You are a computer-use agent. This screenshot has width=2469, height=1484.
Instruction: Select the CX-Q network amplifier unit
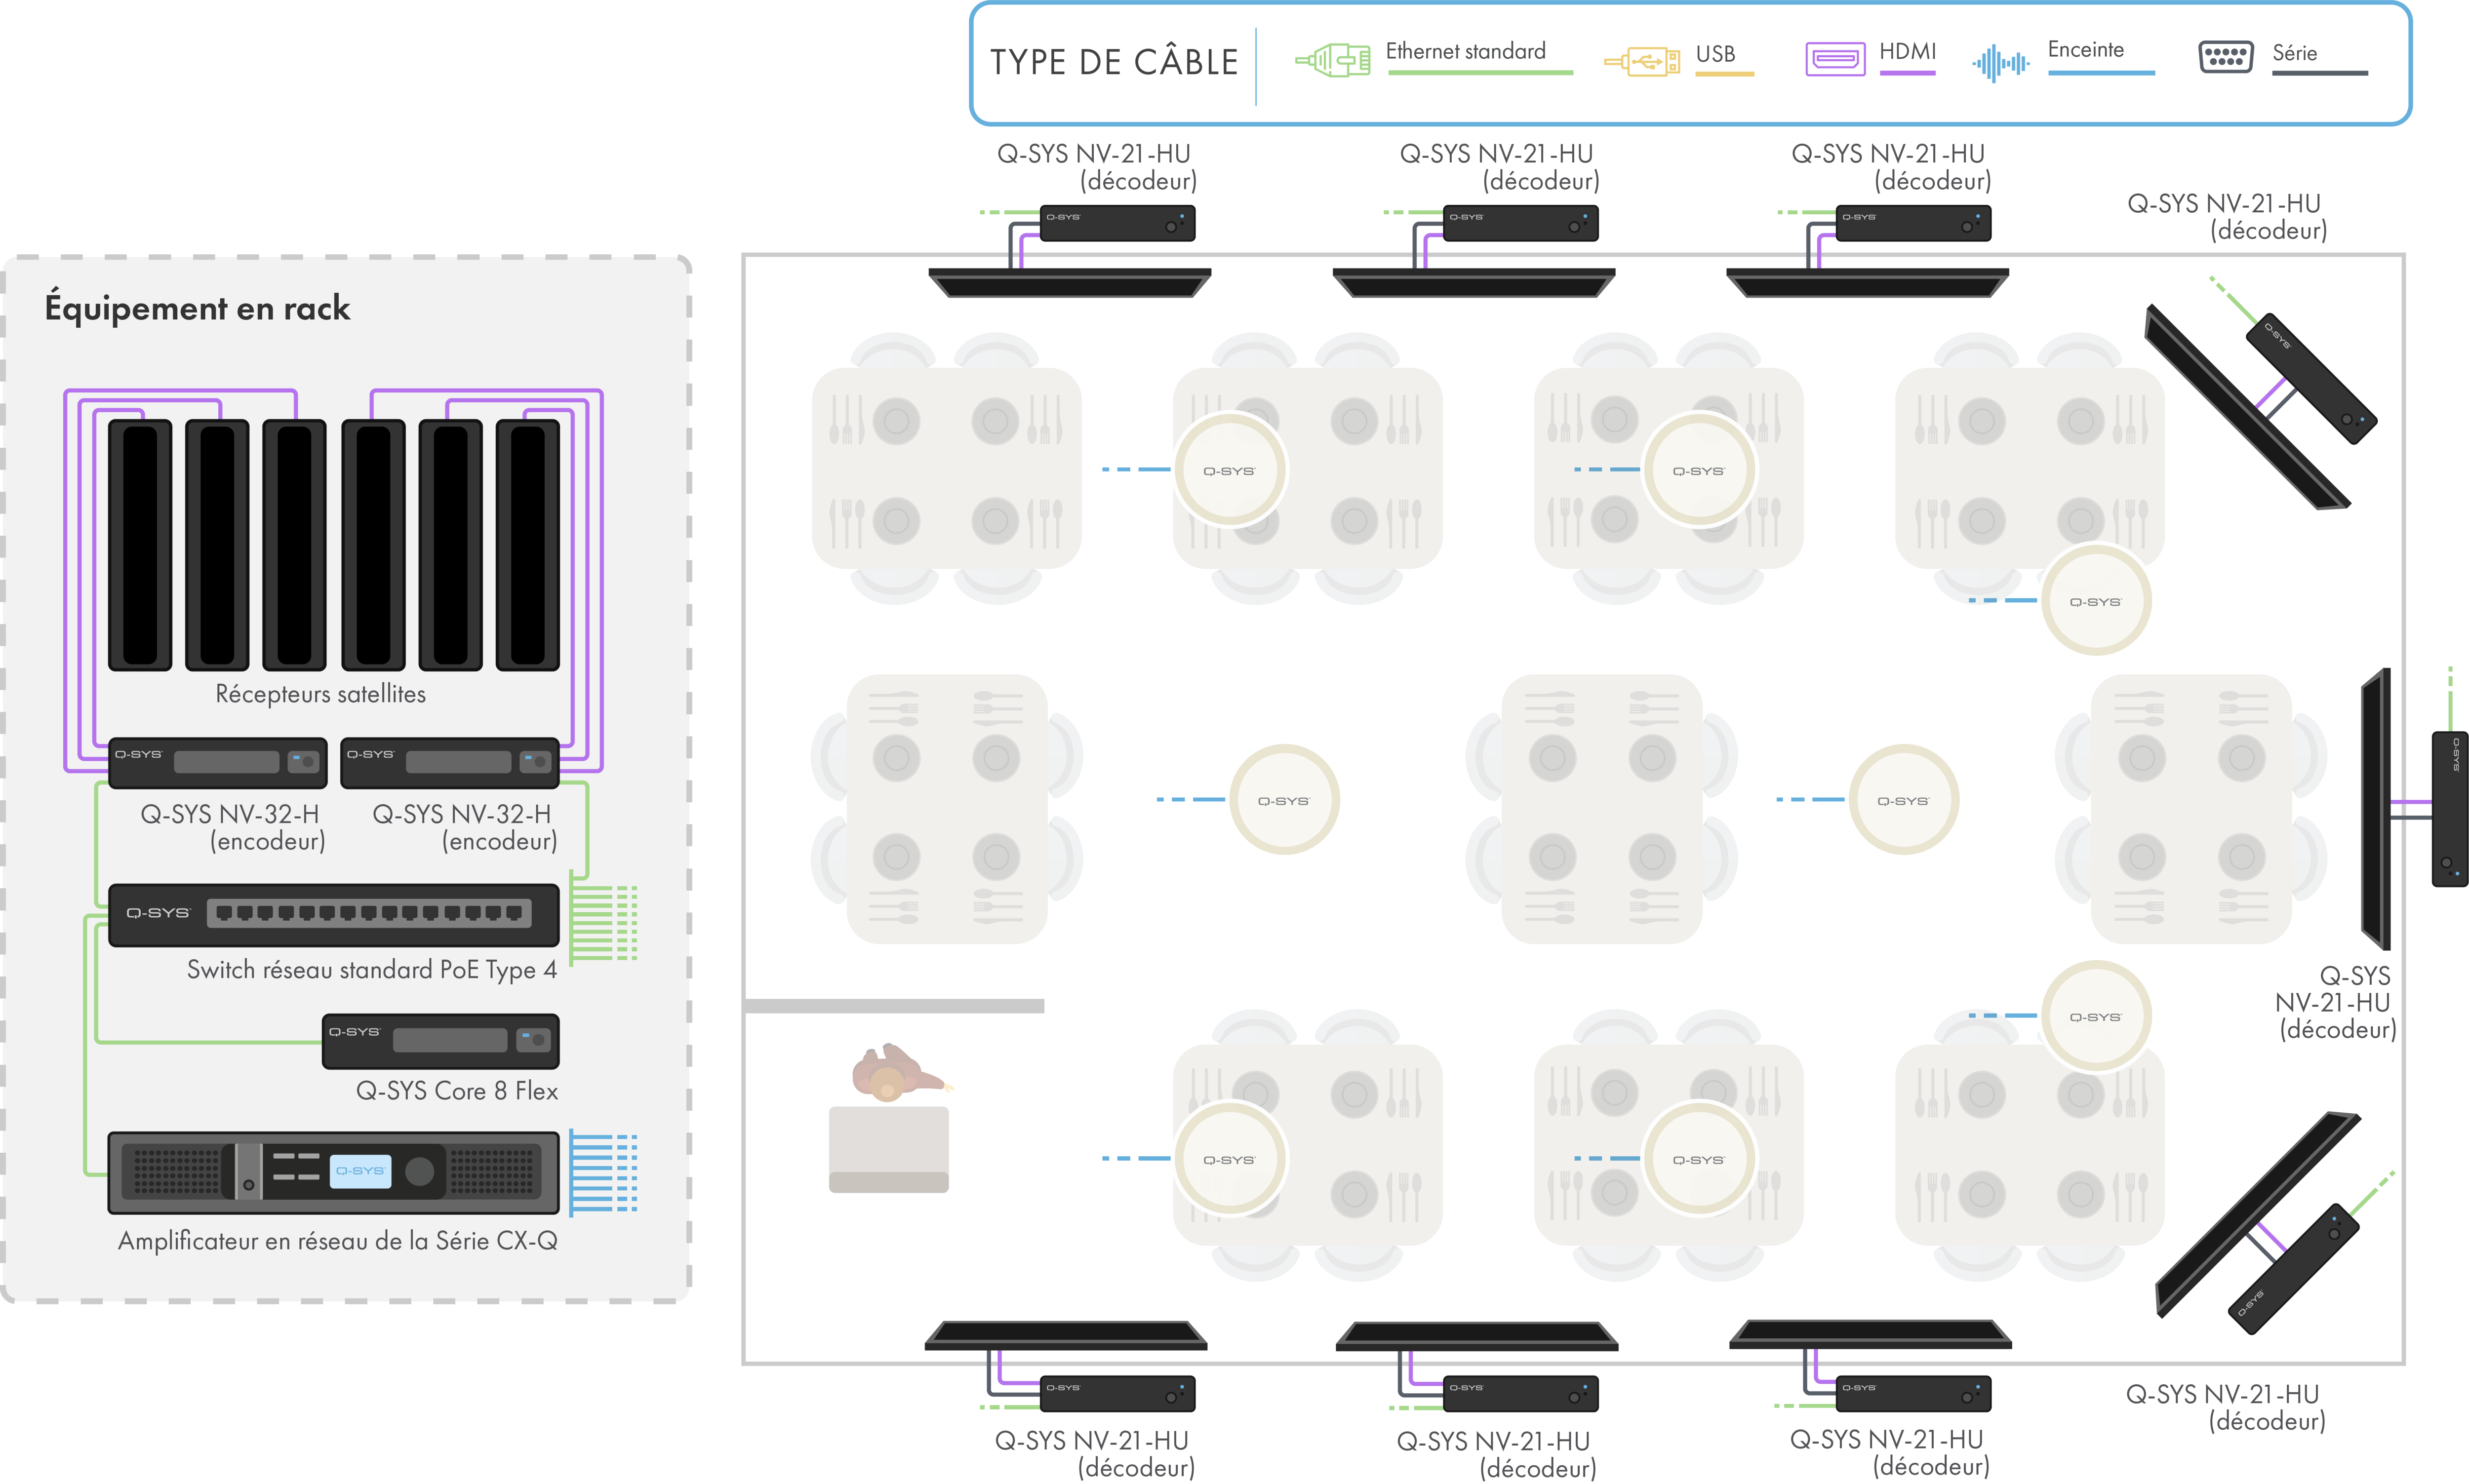pos(333,1172)
